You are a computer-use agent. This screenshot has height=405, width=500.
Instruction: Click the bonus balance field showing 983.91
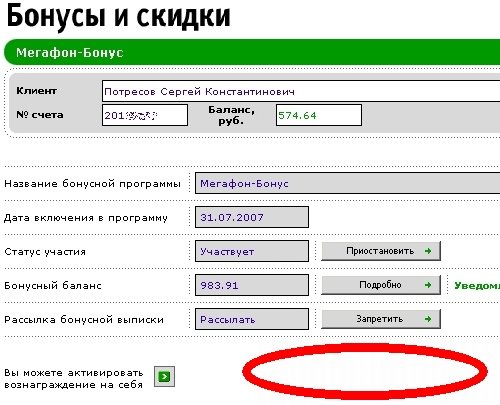(x=252, y=285)
